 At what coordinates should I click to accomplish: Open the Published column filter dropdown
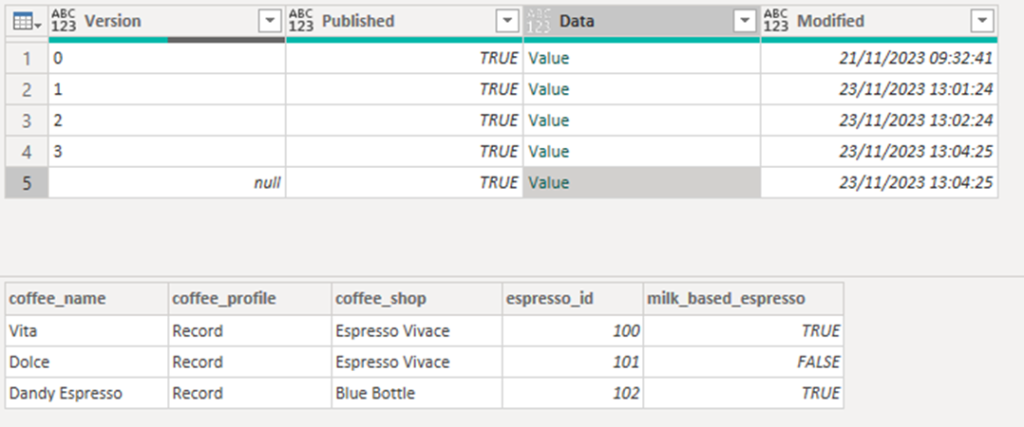coord(507,22)
